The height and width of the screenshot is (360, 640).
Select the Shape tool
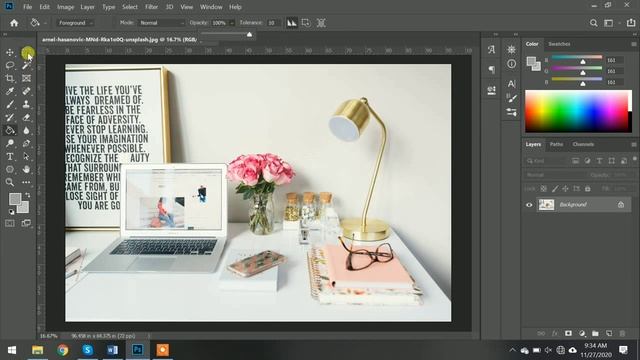pyautogui.click(x=10, y=169)
